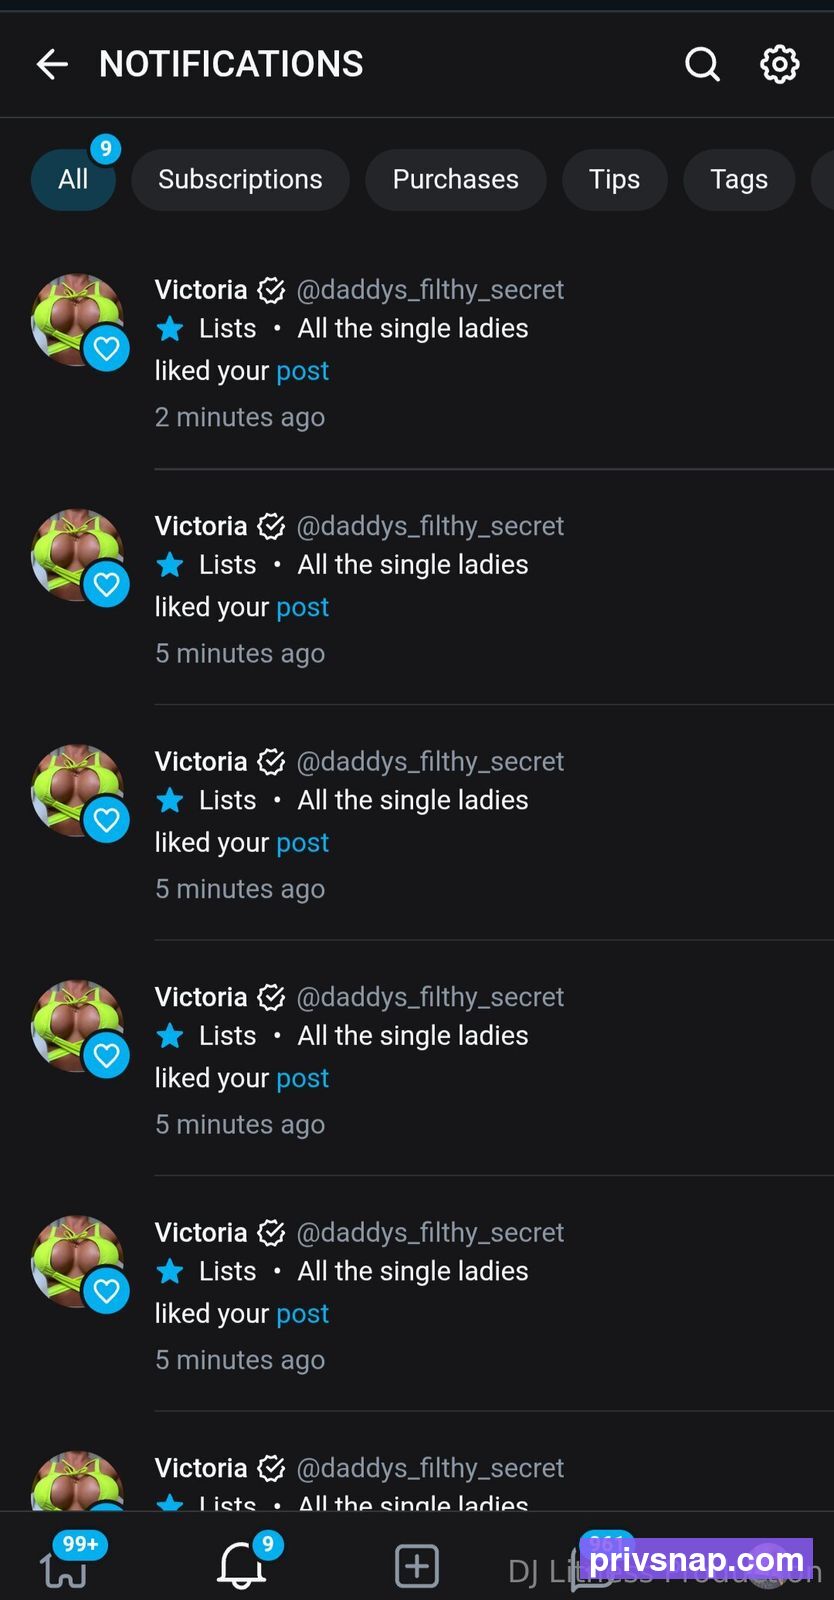
Task: Click the blue star icon in first notification
Action: point(170,328)
